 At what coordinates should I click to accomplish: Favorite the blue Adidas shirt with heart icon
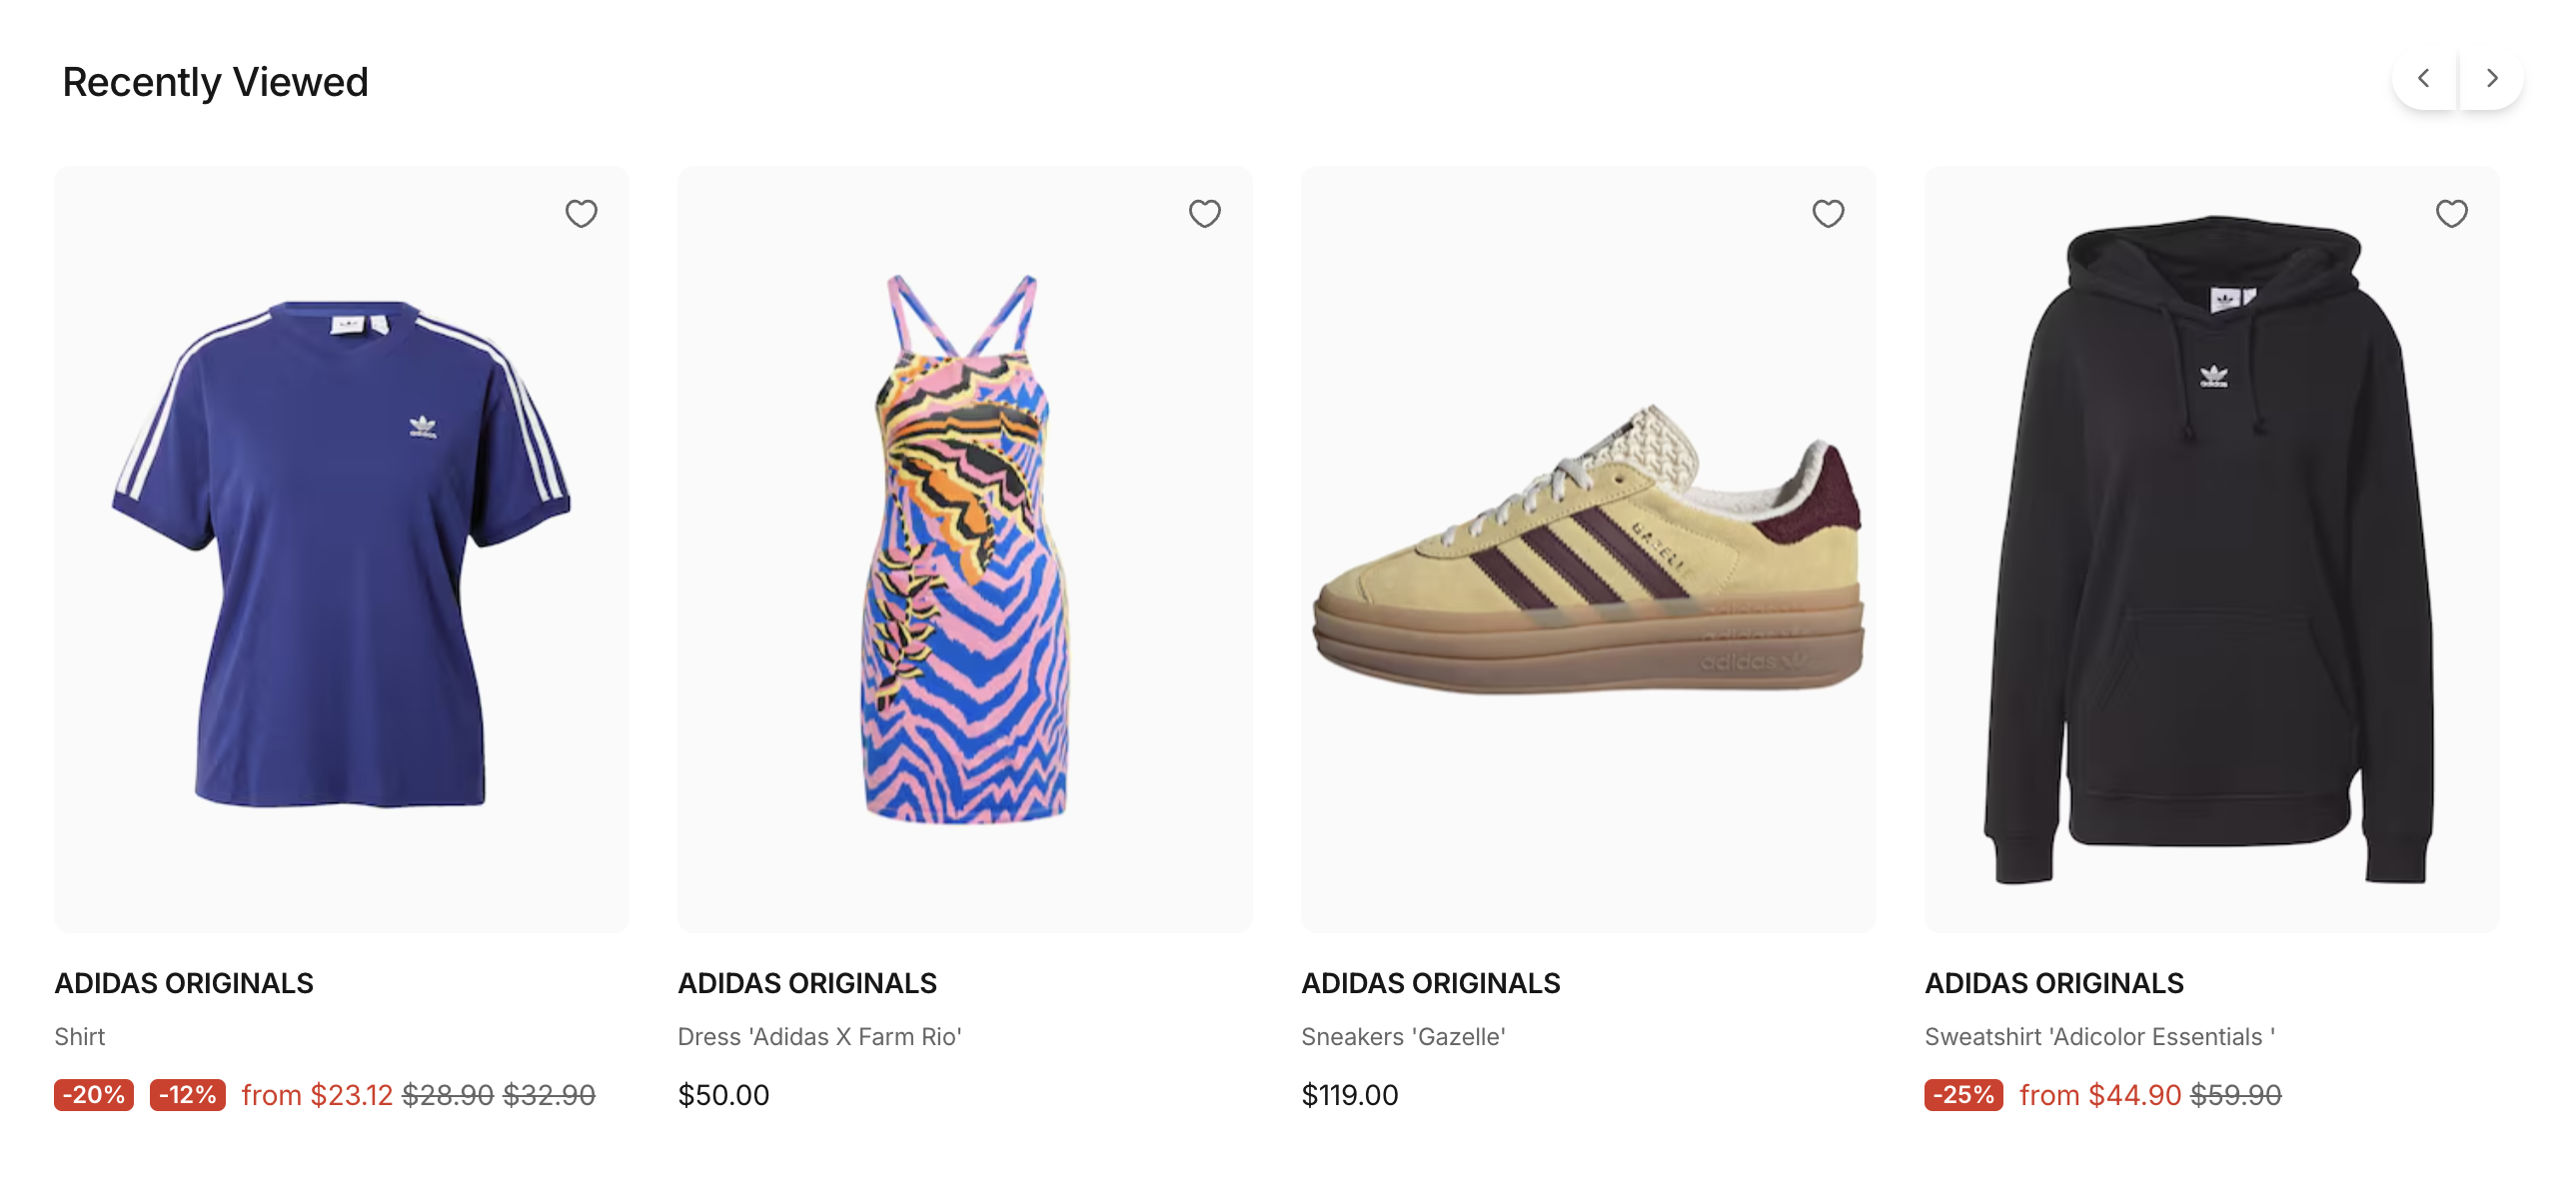581,213
